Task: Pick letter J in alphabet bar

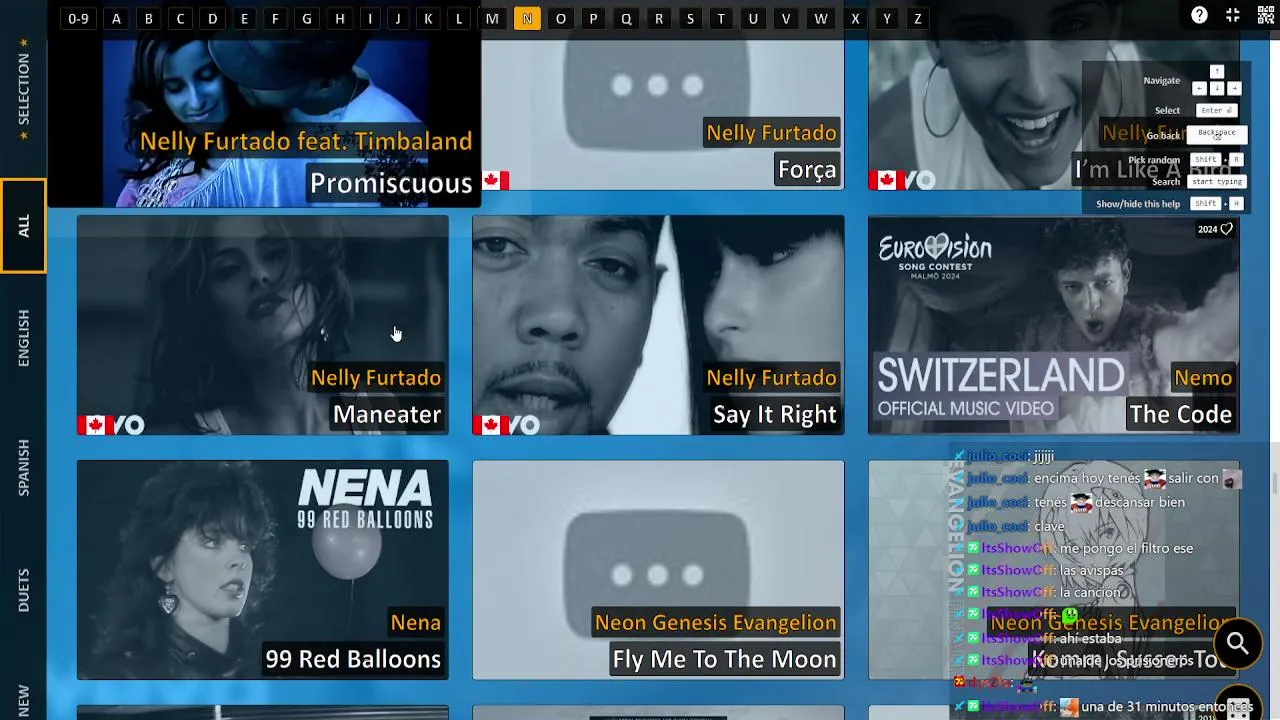Action: coord(398,19)
